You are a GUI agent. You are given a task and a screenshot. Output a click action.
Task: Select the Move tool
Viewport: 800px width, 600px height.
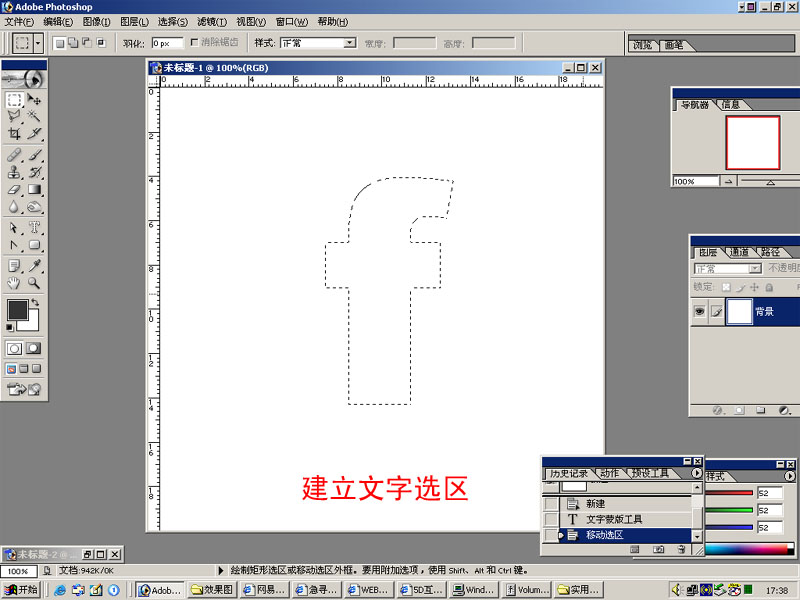(x=34, y=99)
